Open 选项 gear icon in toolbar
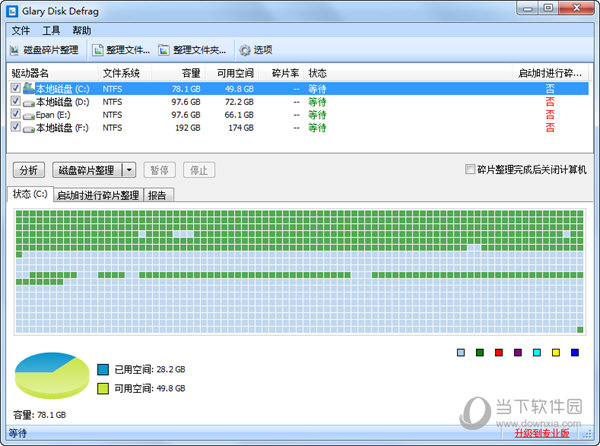Viewport: 600px width, 446px height. (245, 50)
